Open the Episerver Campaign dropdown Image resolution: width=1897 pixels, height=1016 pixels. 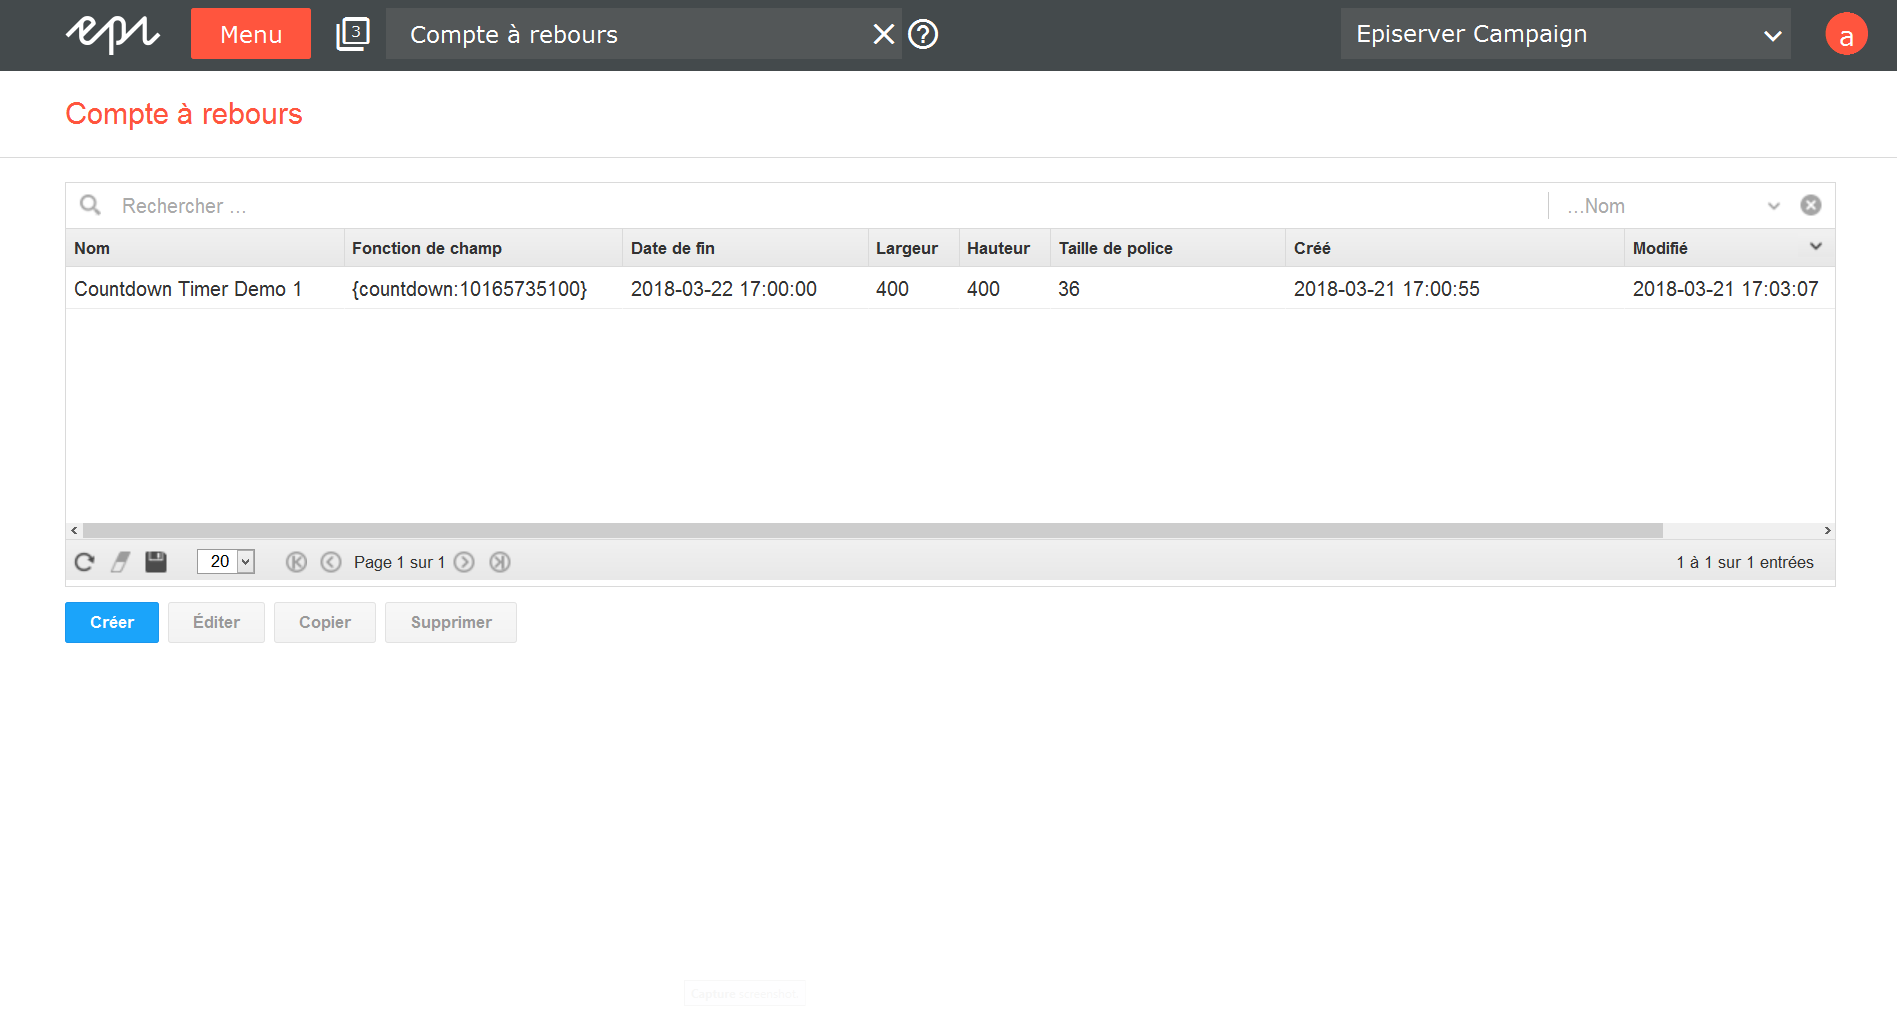pyautogui.click(x=1565, y=34)
